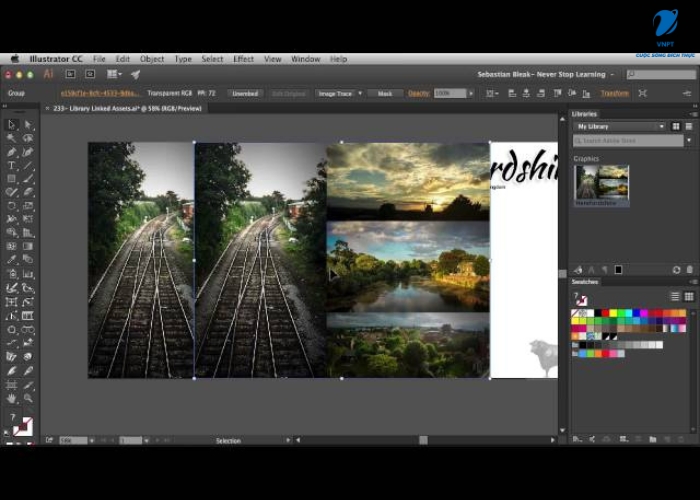Select the Zoom tool
The height and width of the screenshot is (500, 700).
click(28, 398)
